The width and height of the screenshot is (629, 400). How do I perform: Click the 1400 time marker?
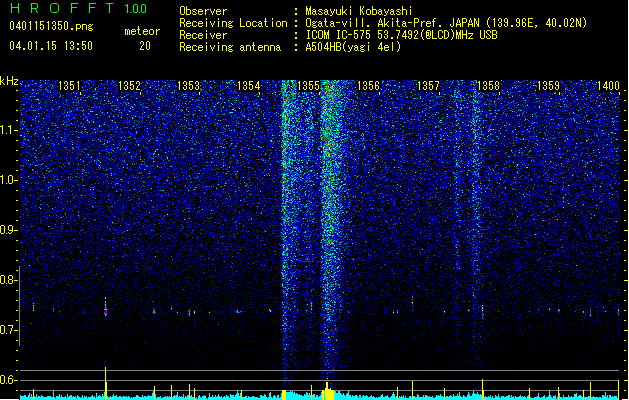pyautogui.click(x=609, y=85)
